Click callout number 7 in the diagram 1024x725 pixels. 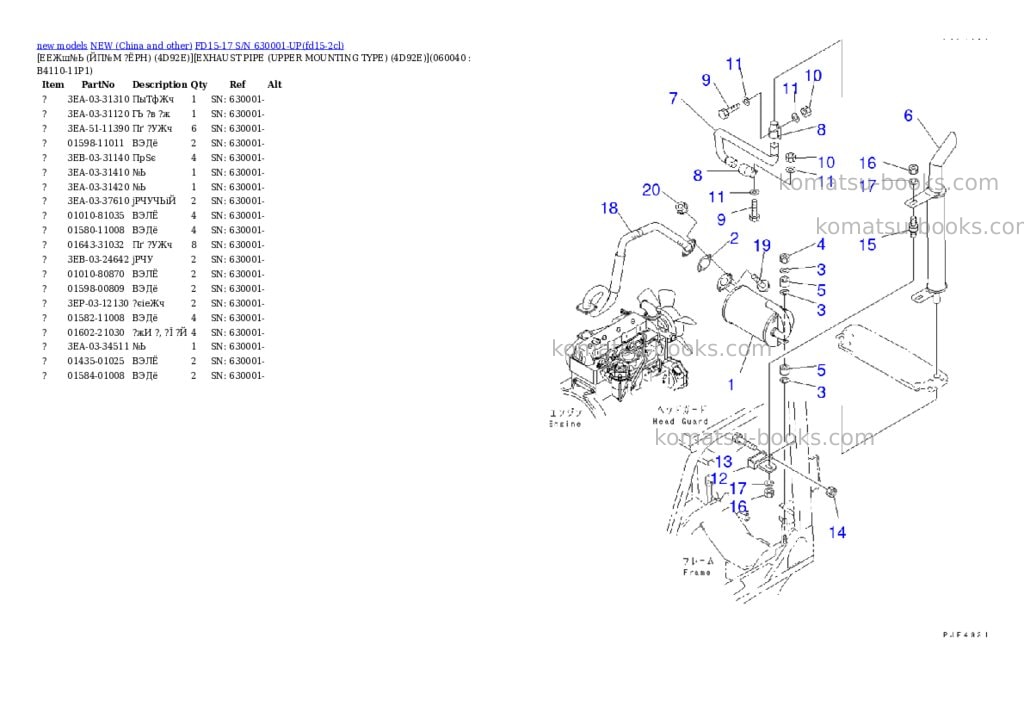pyautogui.click(x=673, y=99)
